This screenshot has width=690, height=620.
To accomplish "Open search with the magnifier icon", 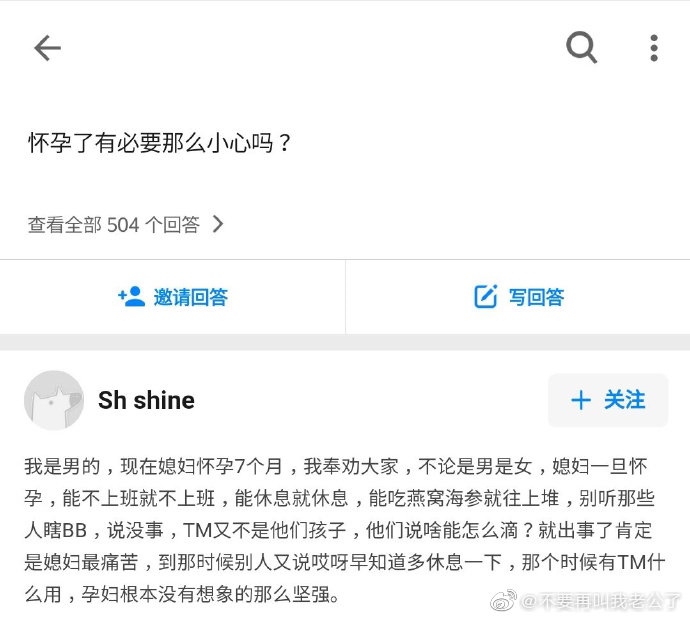I will (x=581, y=48).
